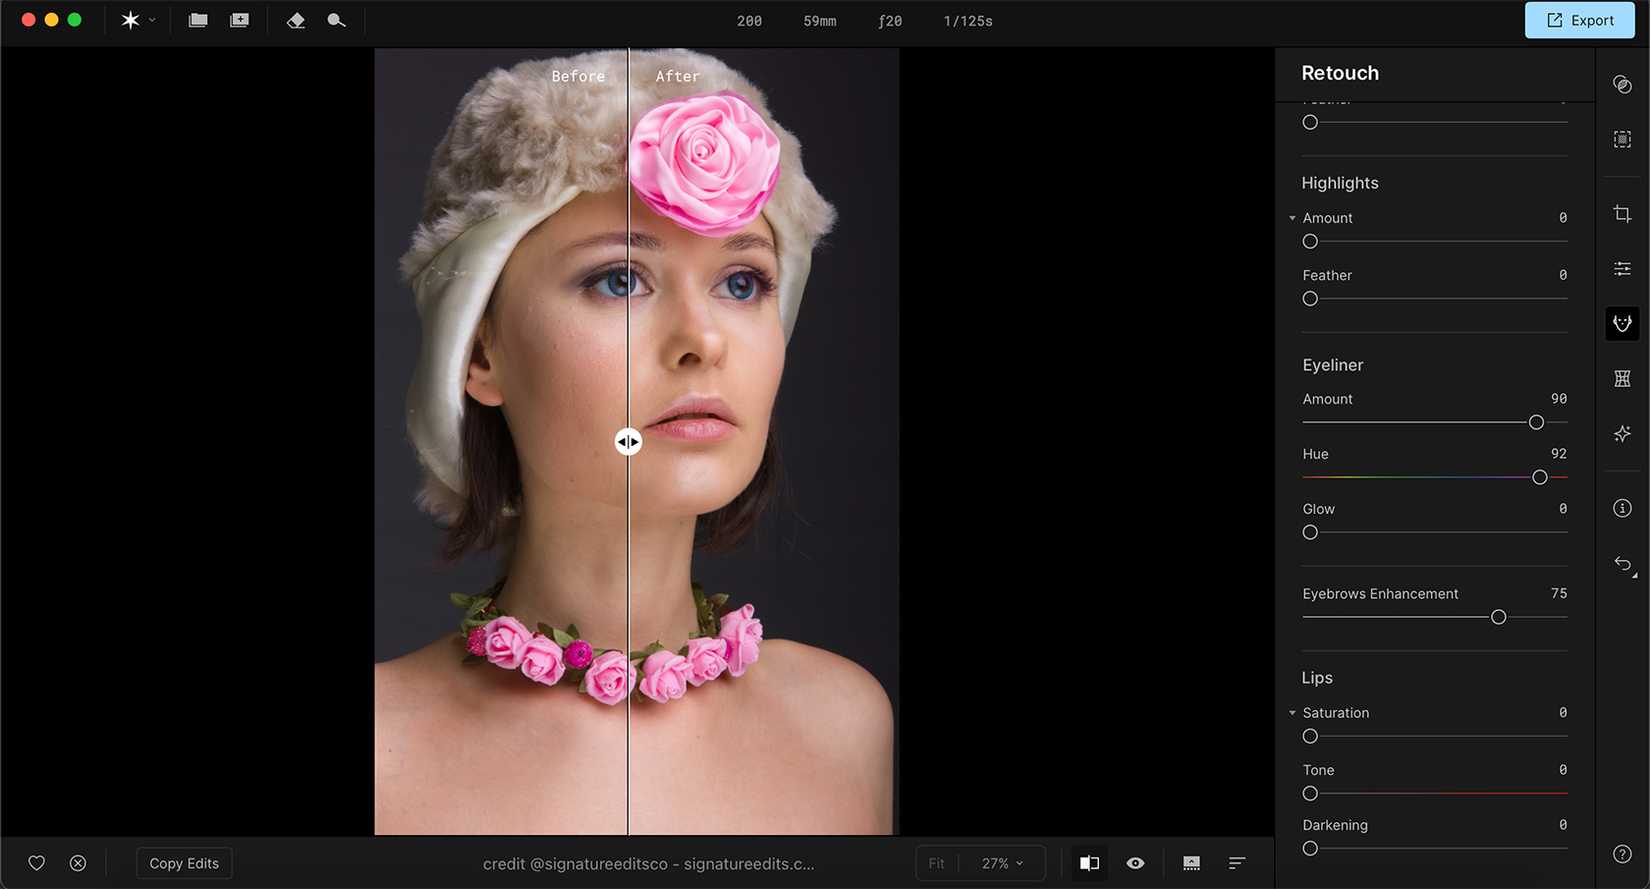This screenshot has height=889, width=1650.
Task: Click the Lips Darkening slider handle
Action: pyautogui.click(x=1310, y=849)
